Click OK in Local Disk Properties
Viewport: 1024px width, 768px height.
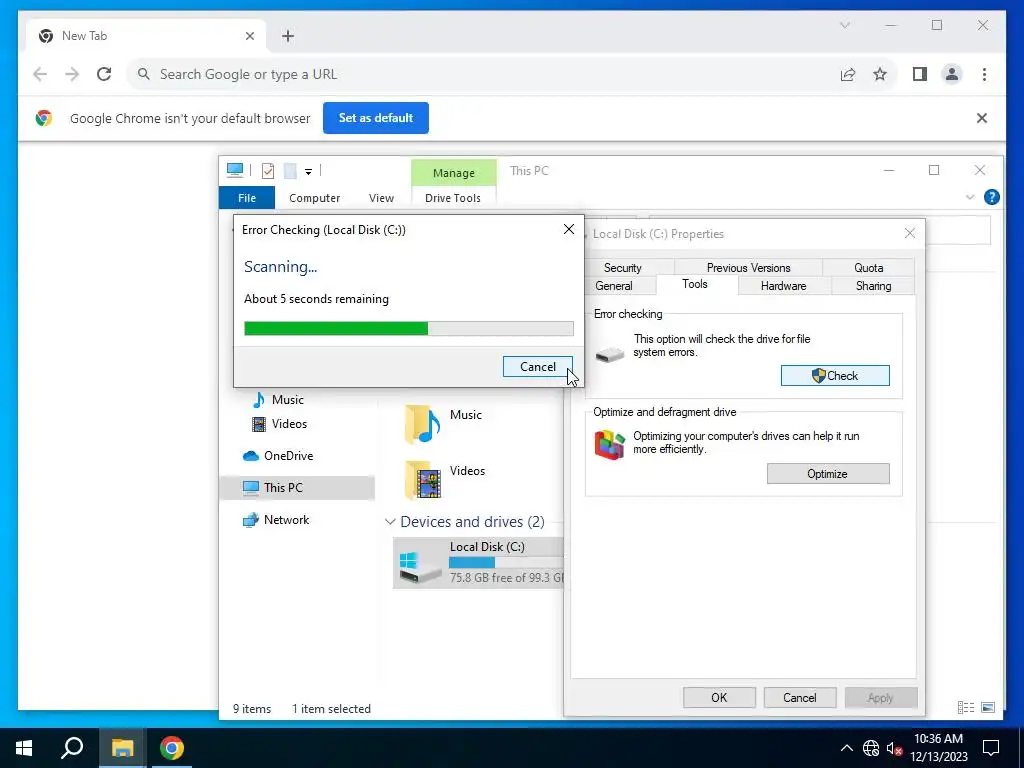pyautogui.click(x=719, y=697)
